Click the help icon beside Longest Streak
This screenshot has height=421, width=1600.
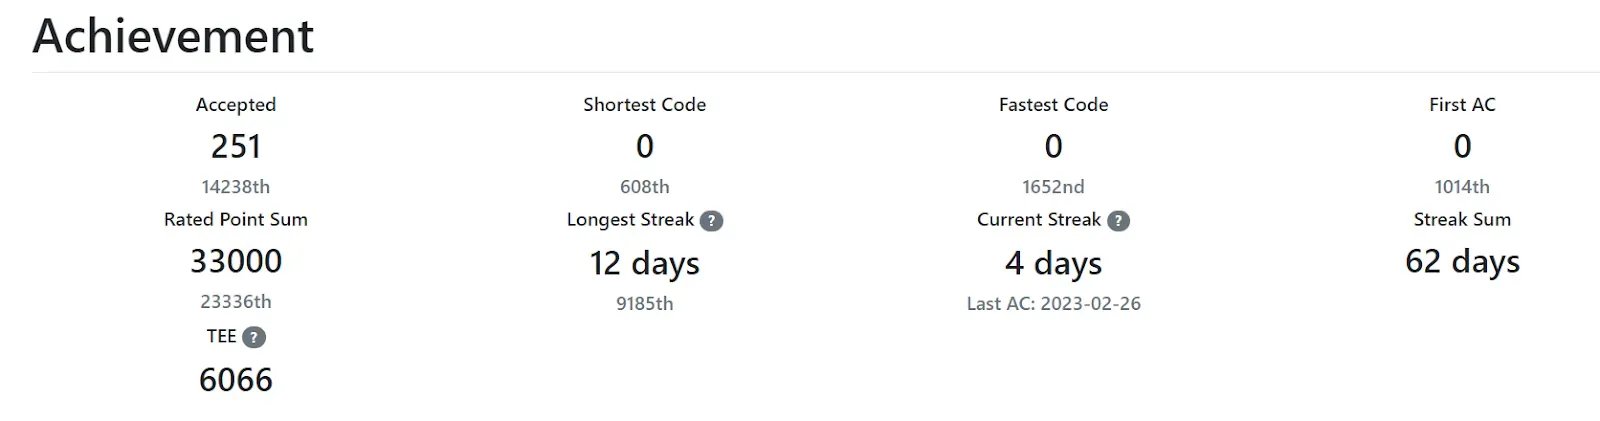(711, 221)
